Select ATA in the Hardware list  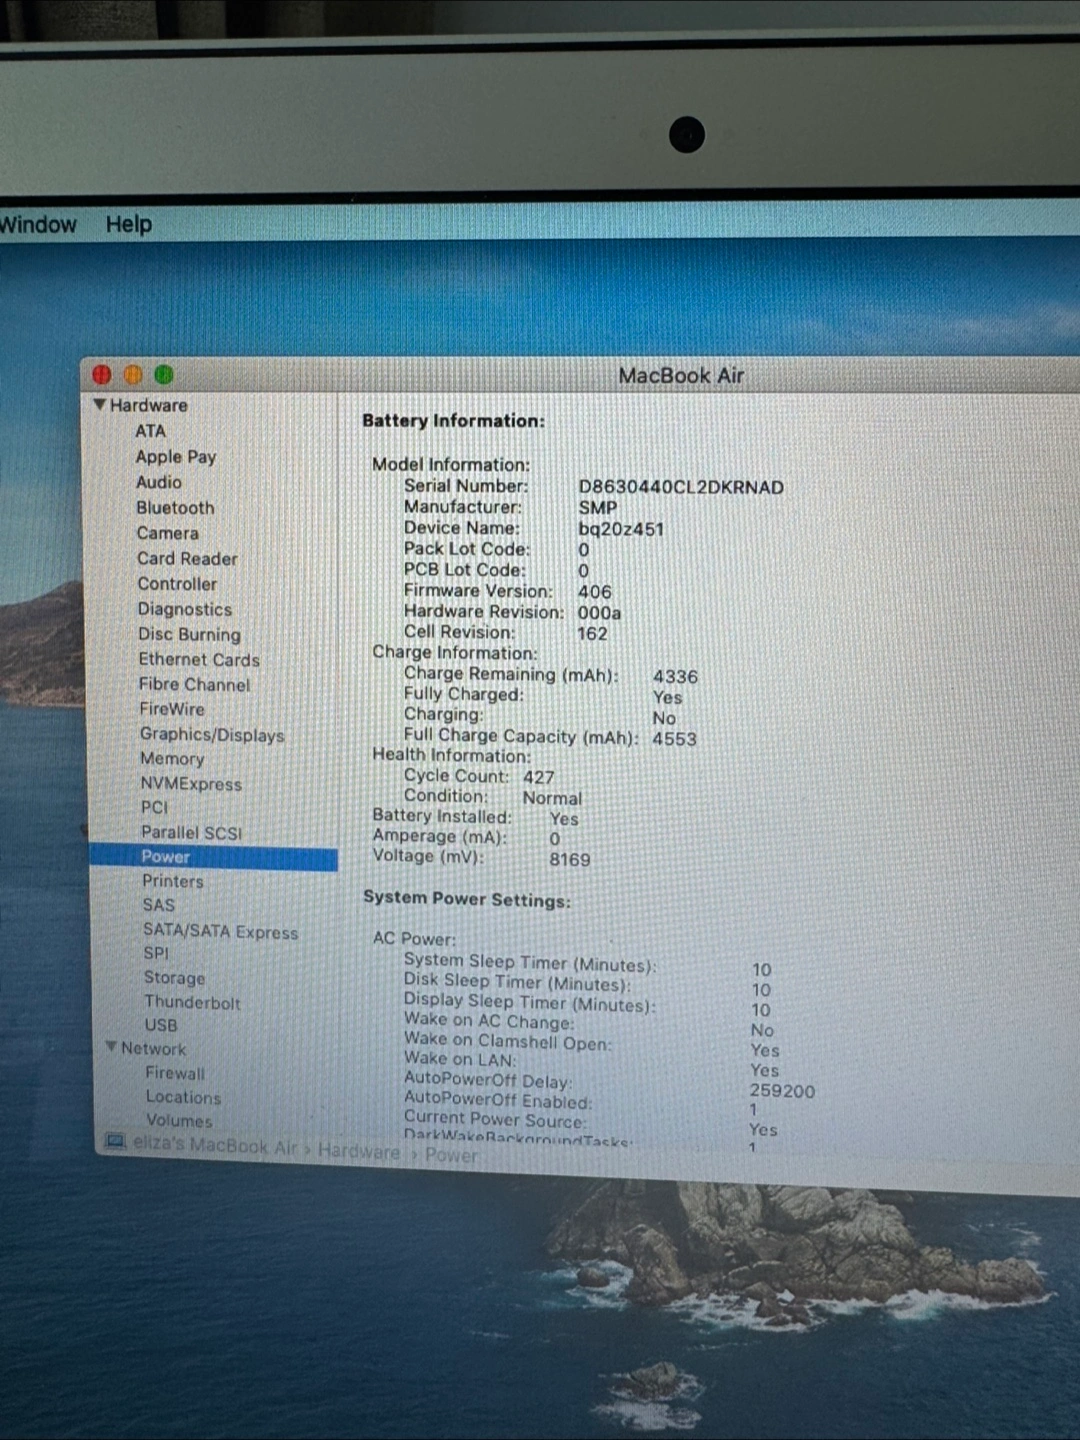click(x=151, y=431)
